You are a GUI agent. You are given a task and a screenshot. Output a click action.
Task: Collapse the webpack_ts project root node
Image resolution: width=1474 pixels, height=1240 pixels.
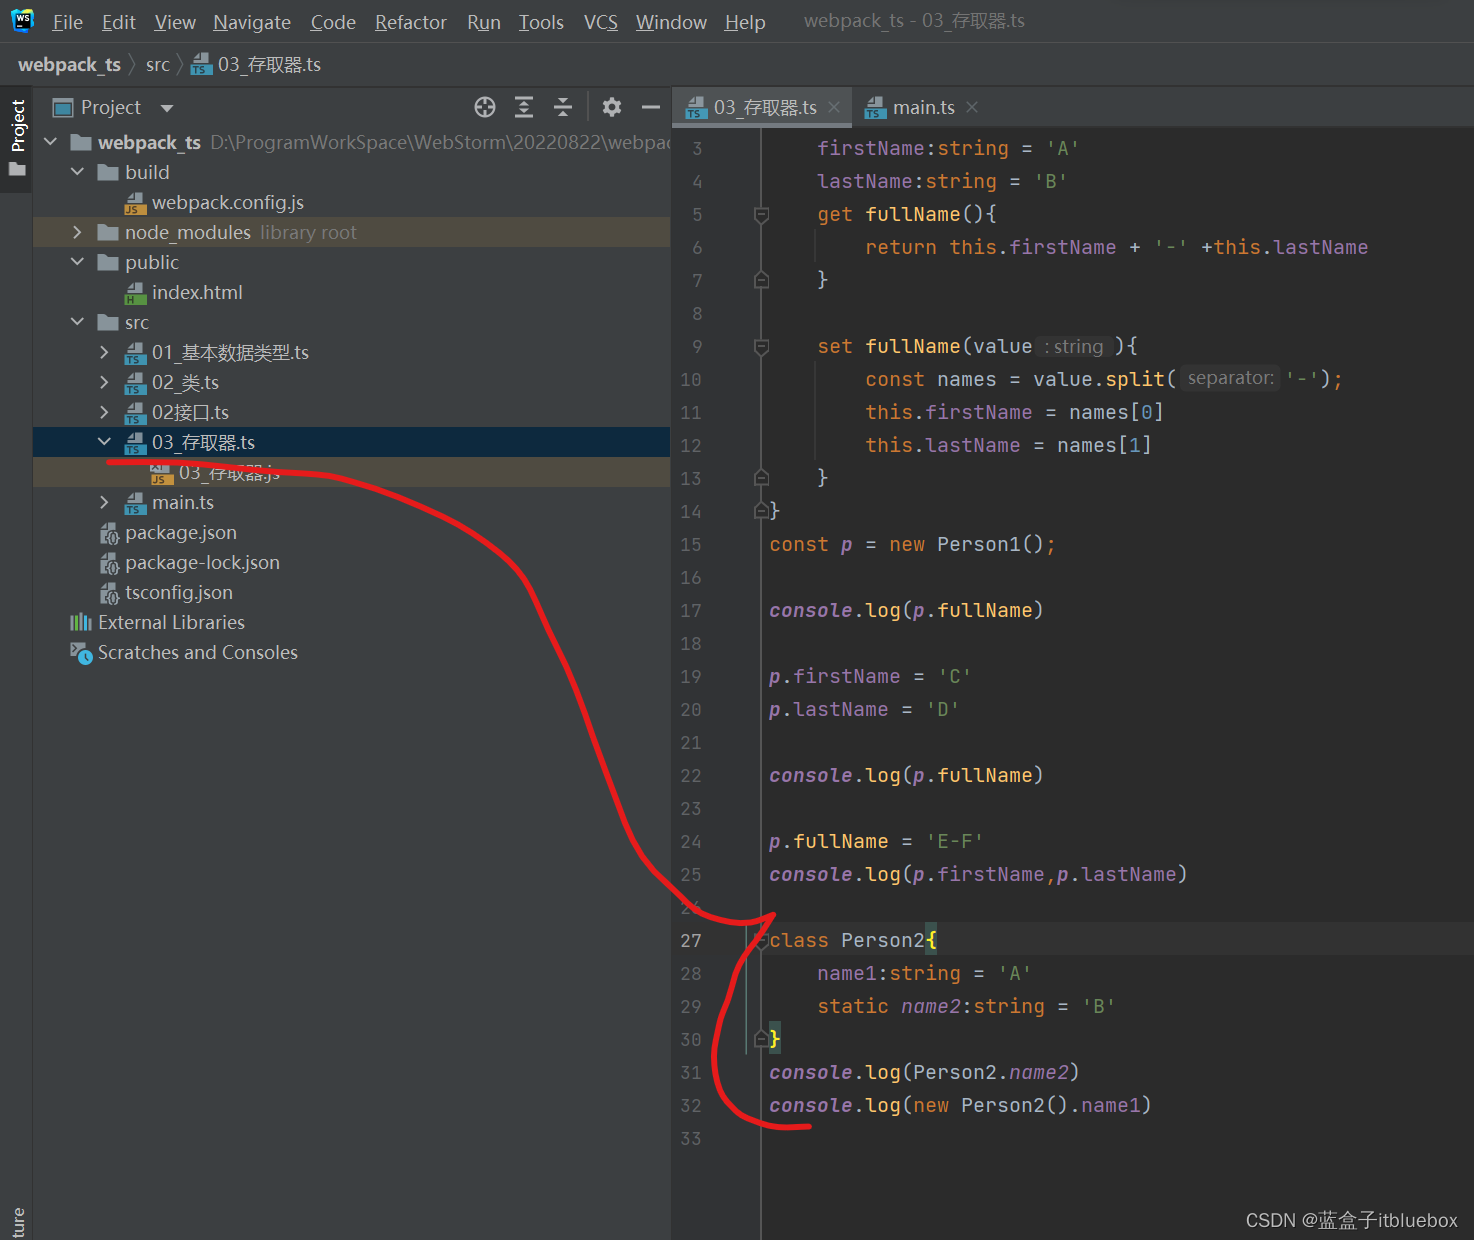coord(50,142)
